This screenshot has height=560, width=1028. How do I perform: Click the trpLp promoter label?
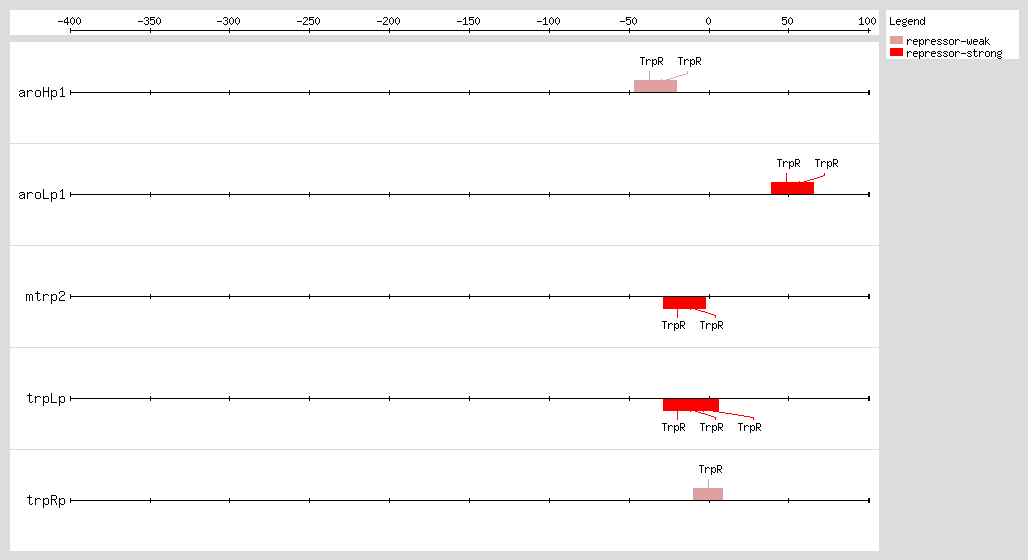click(46, 399)
